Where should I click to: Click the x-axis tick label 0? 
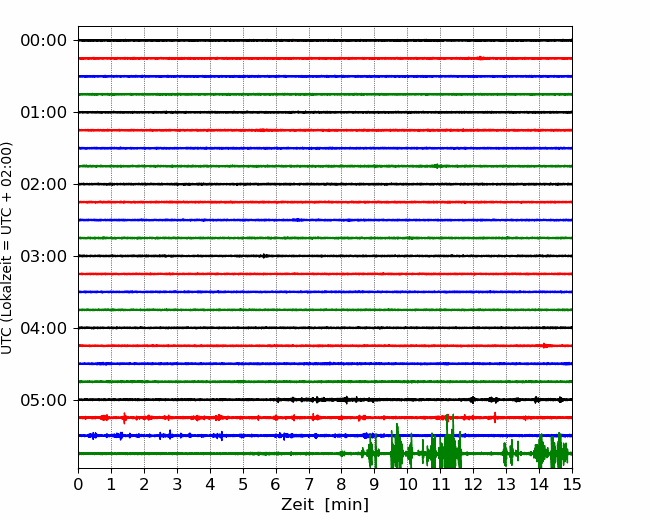(78, 484)
